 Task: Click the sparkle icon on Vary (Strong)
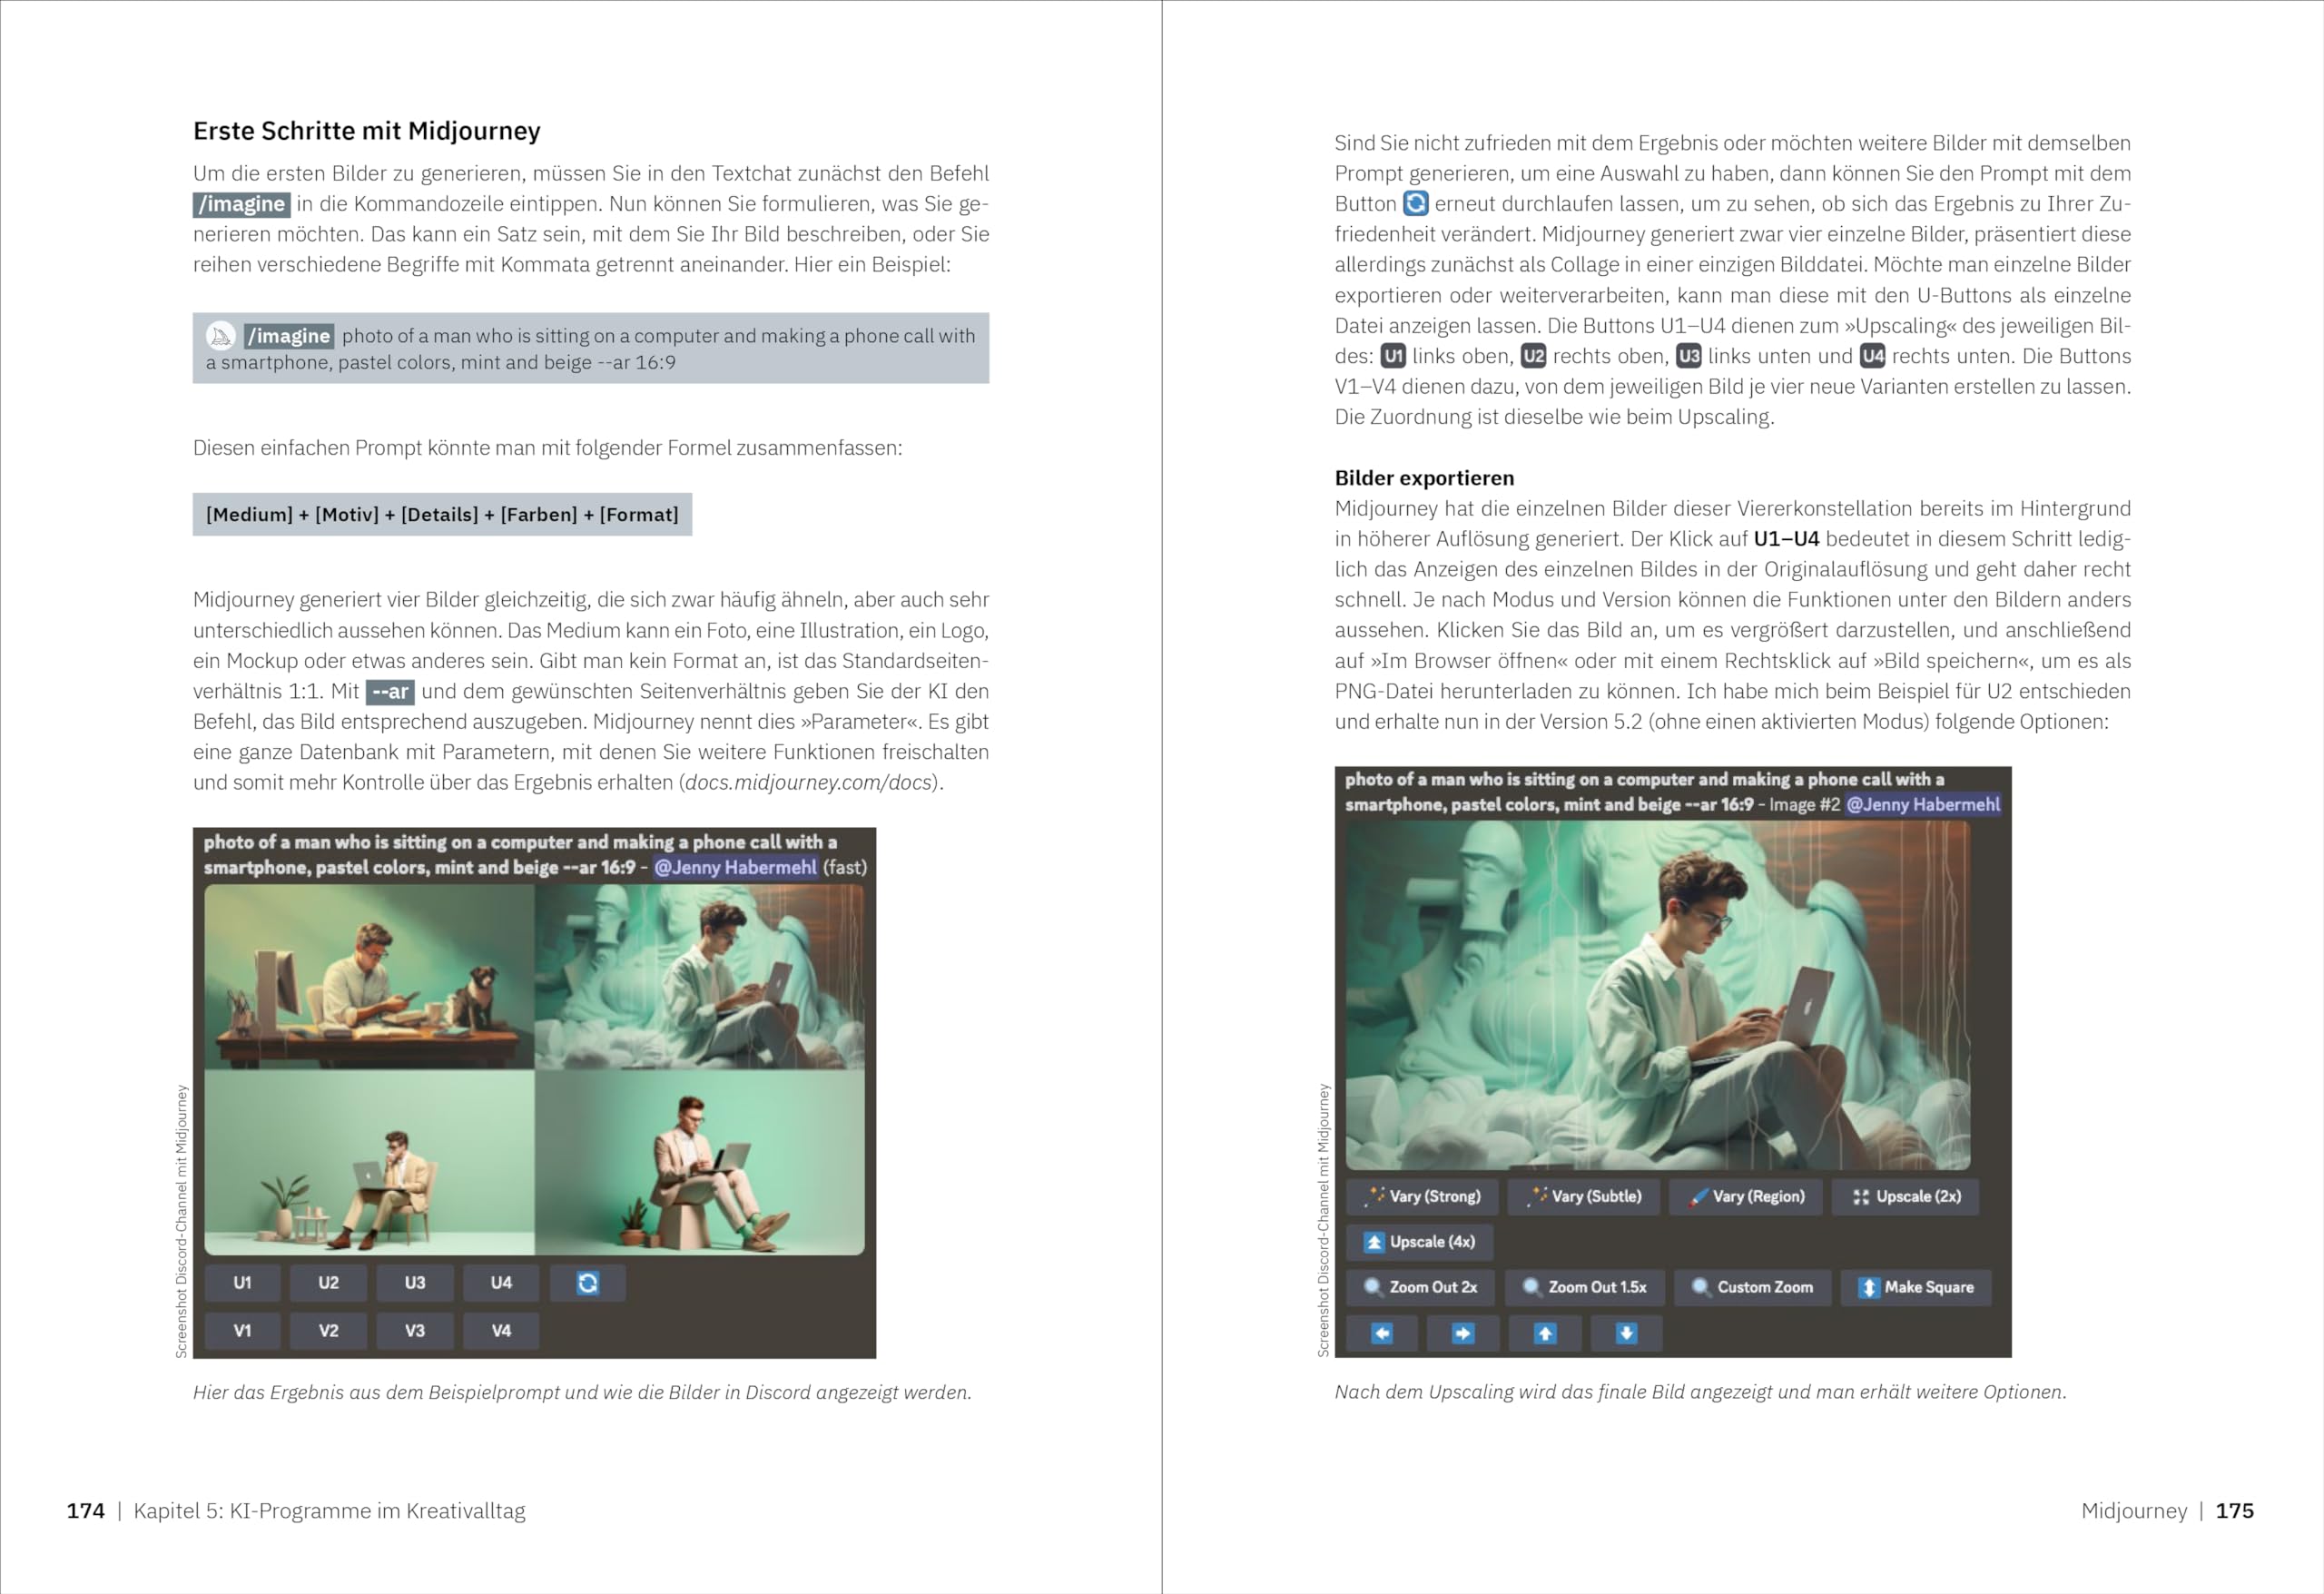(1375, 1196)
